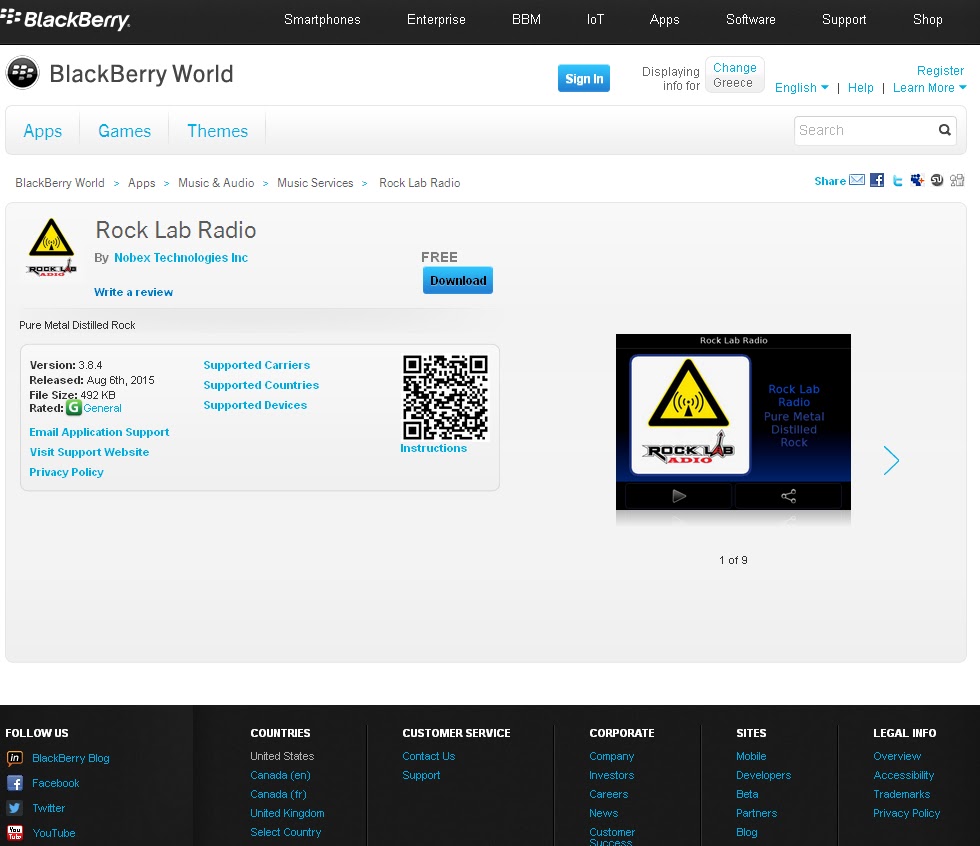Click the BlackBerry World round logo
This screenshot has height=846, width=980.
22,73
